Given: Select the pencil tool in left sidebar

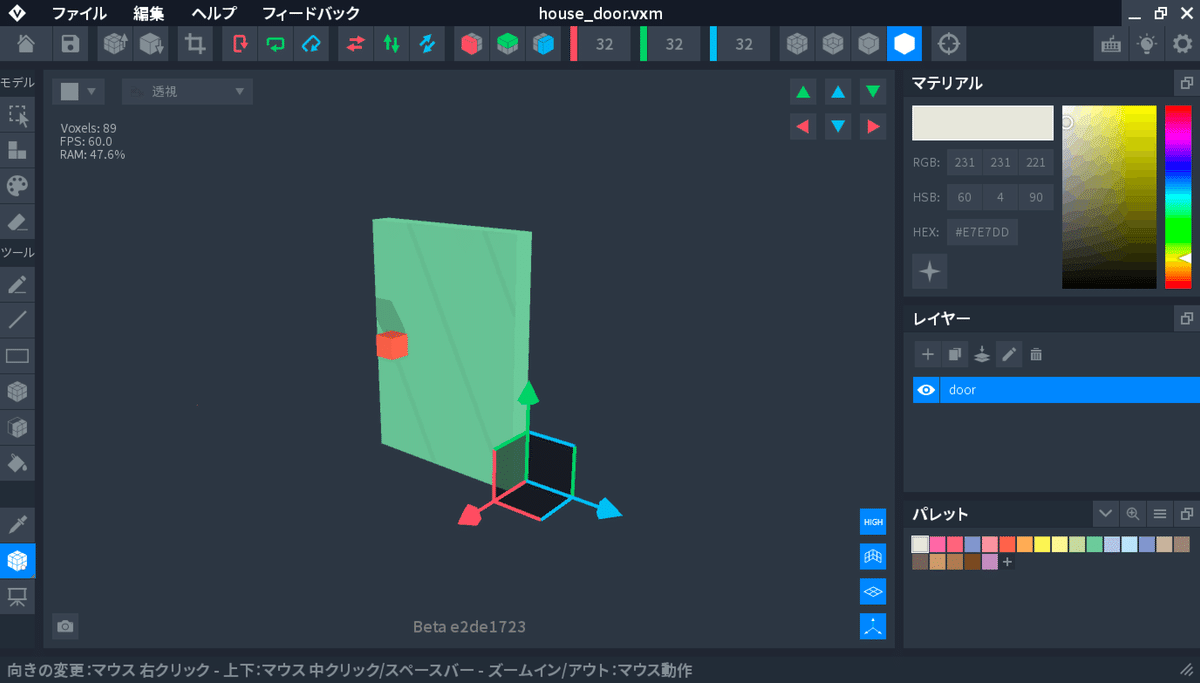Looking at the screenshot, I should 17,285.
